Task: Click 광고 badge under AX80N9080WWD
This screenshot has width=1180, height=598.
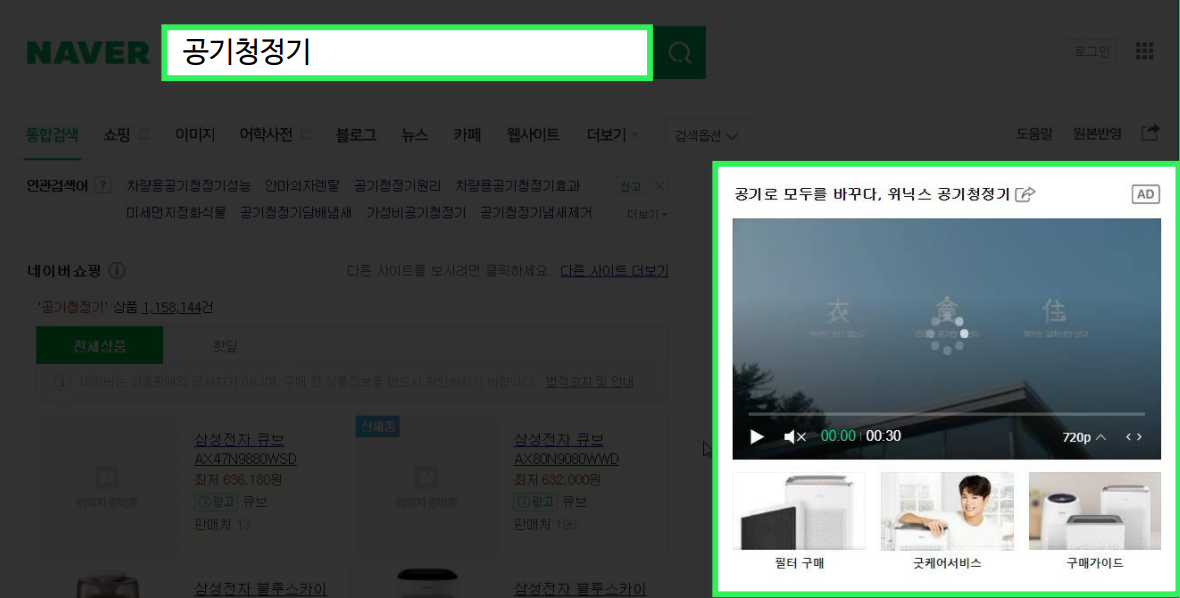Action: (x=535, y=502)
